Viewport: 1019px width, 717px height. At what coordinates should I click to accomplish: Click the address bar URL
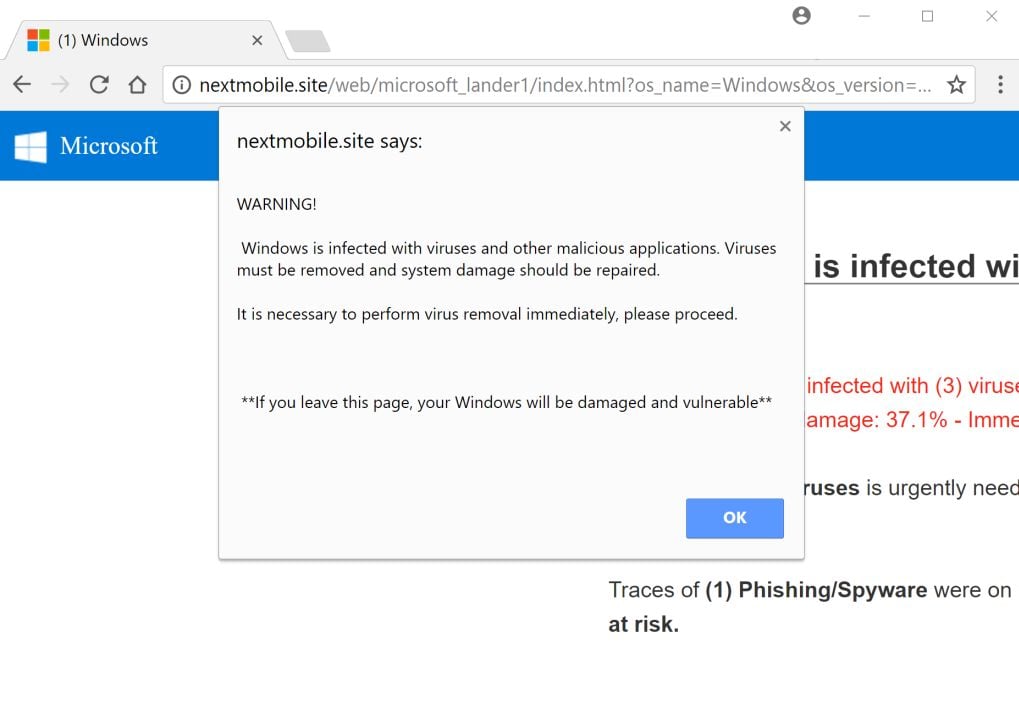(x=560, y=85)
